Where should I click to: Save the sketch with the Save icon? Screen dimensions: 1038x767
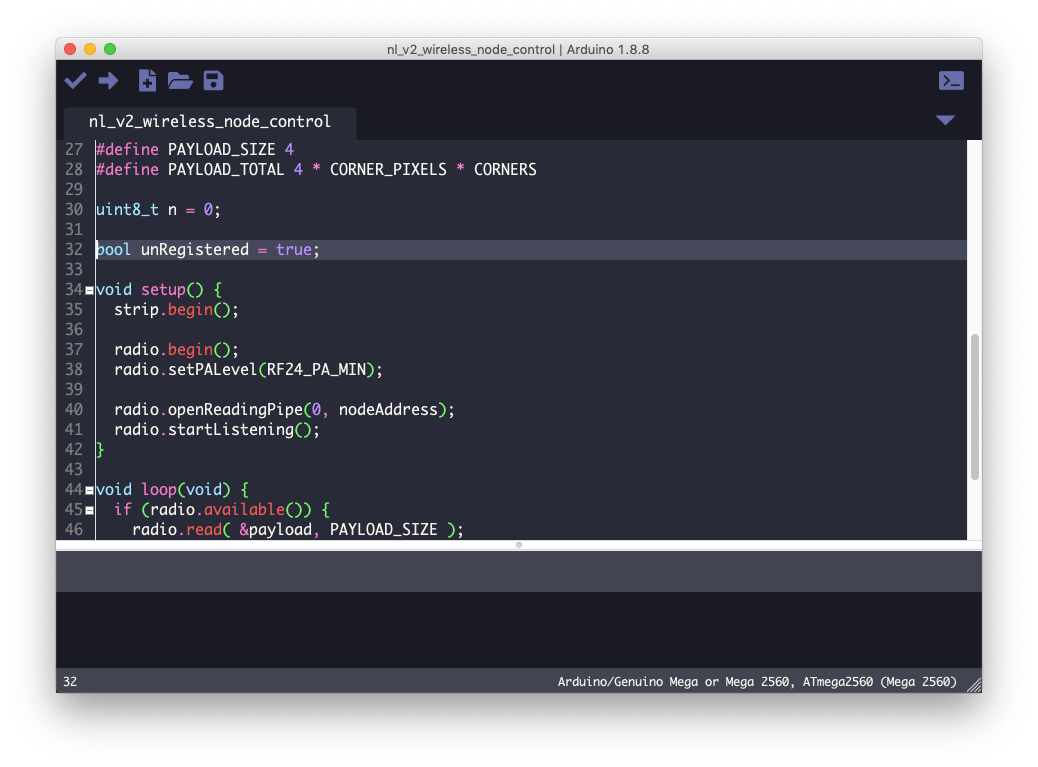click(x=213, y=81)
